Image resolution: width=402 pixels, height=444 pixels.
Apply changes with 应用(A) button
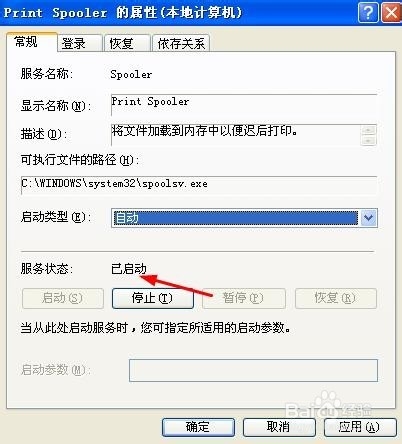point(360,427)
